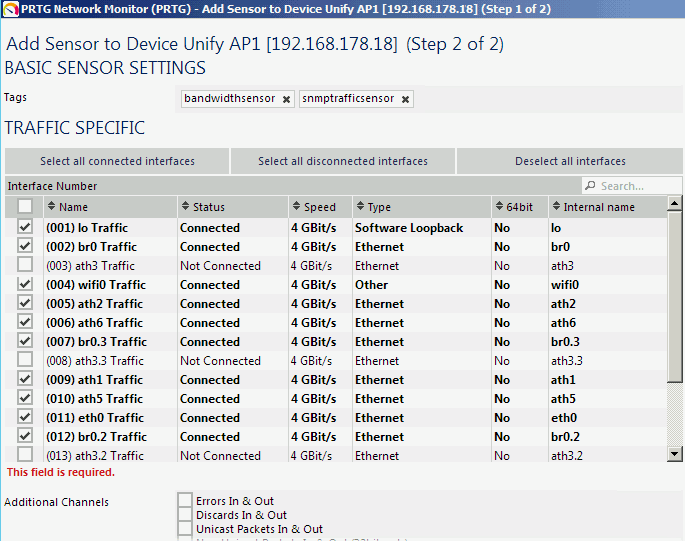The height and width of the screenshot is (541, 685).
Task: Check (003) ath3 Traffic checkbox
Action: tap(25, 264)
